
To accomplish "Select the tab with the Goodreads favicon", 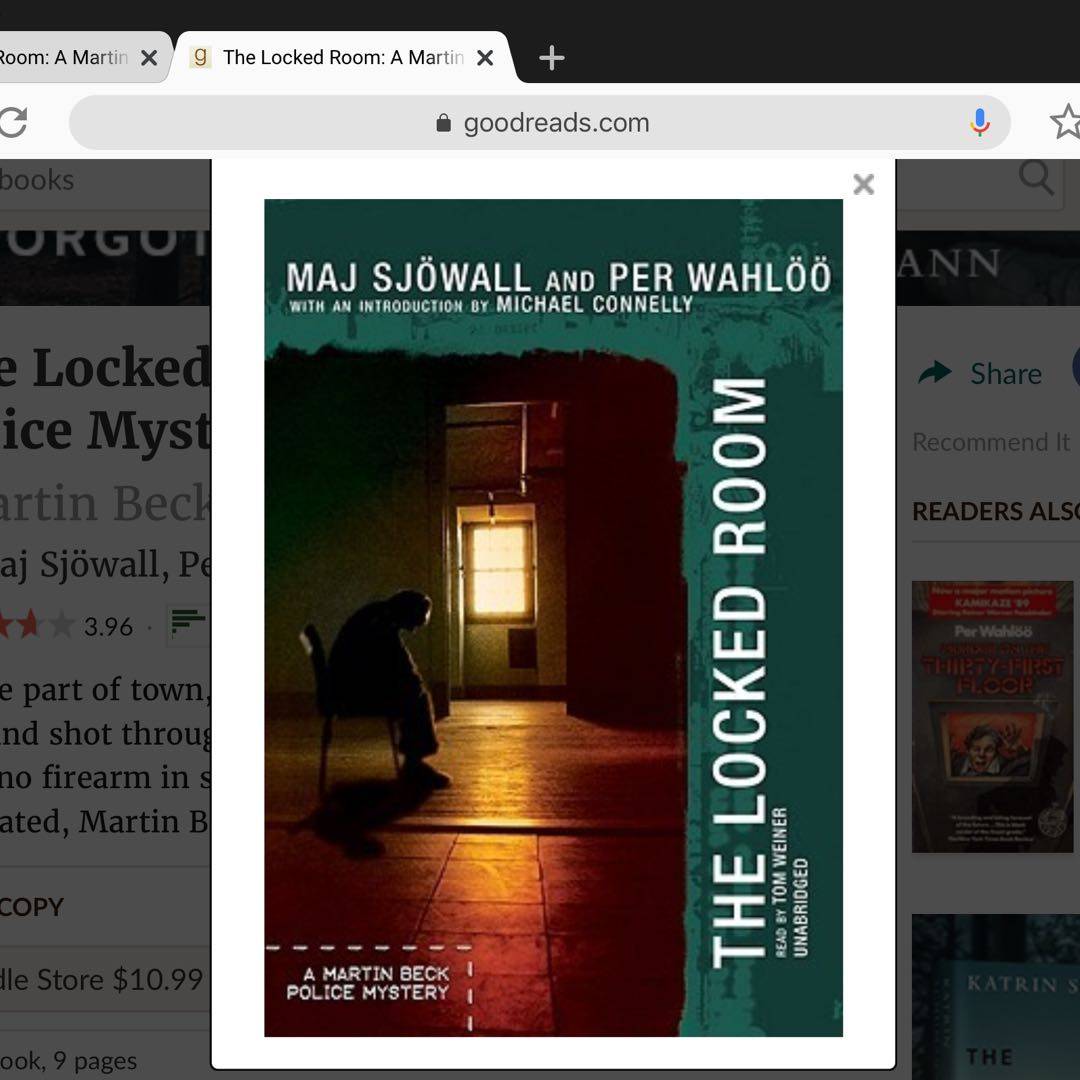I will [x=330, y=58].
